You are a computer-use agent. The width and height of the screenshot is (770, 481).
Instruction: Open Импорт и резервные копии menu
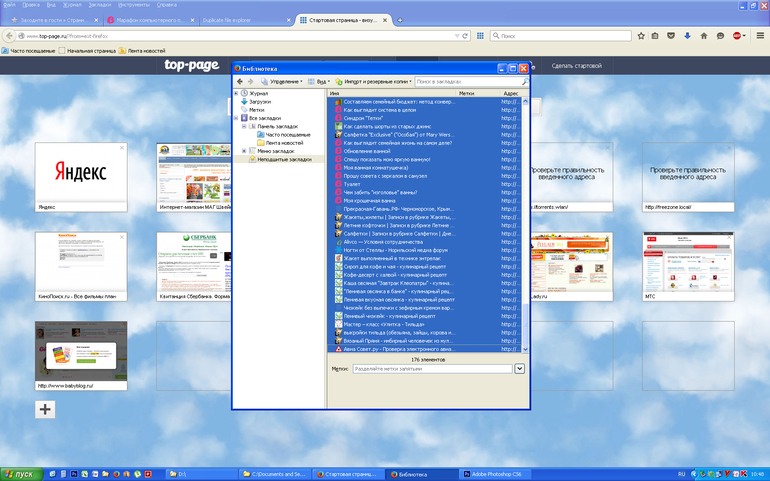(375, 81)
